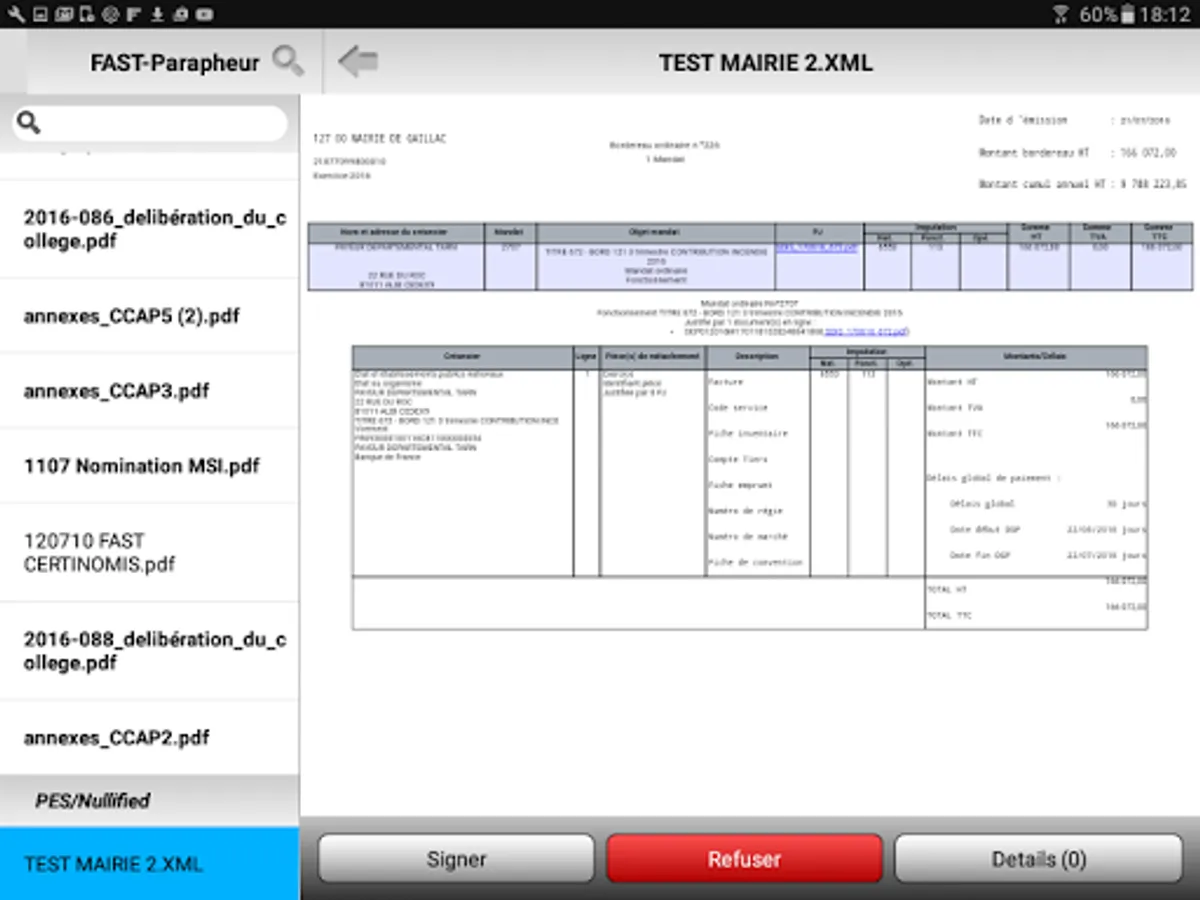Tap the 18:12 clock
This screenshot has width=1200, height=900.
point(1165,14)
